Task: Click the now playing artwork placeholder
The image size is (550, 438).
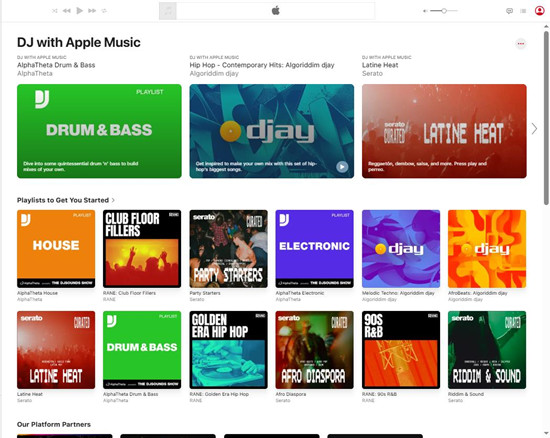Action: (x=168, y=11)
